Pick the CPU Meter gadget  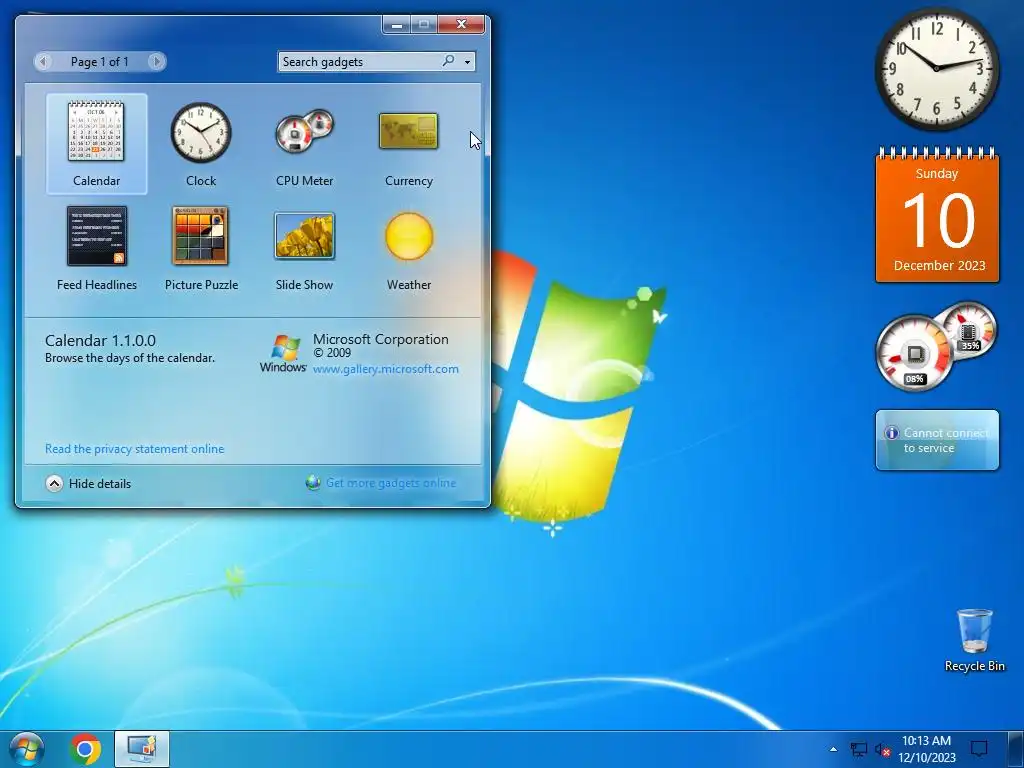304,131
